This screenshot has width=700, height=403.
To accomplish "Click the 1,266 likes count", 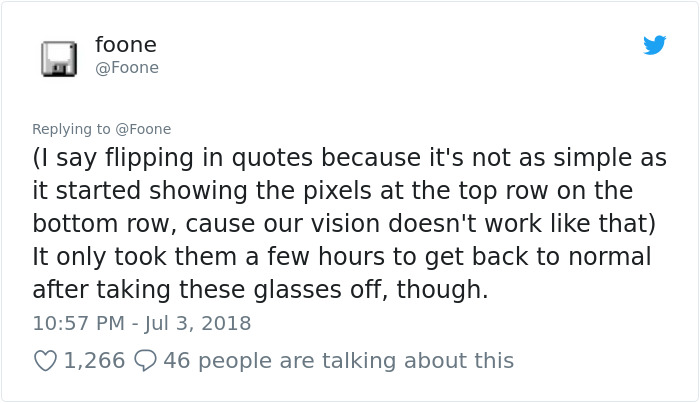I will 94,360.
